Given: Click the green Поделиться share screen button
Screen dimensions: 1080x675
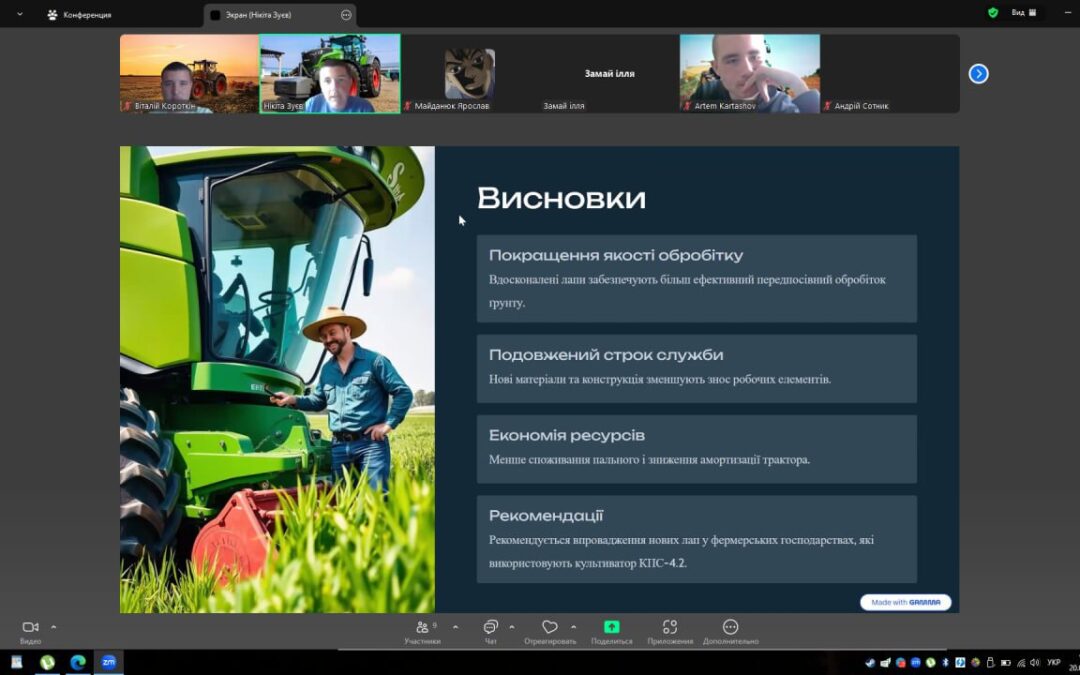Looking at the screenshot, I should [611, 628].
